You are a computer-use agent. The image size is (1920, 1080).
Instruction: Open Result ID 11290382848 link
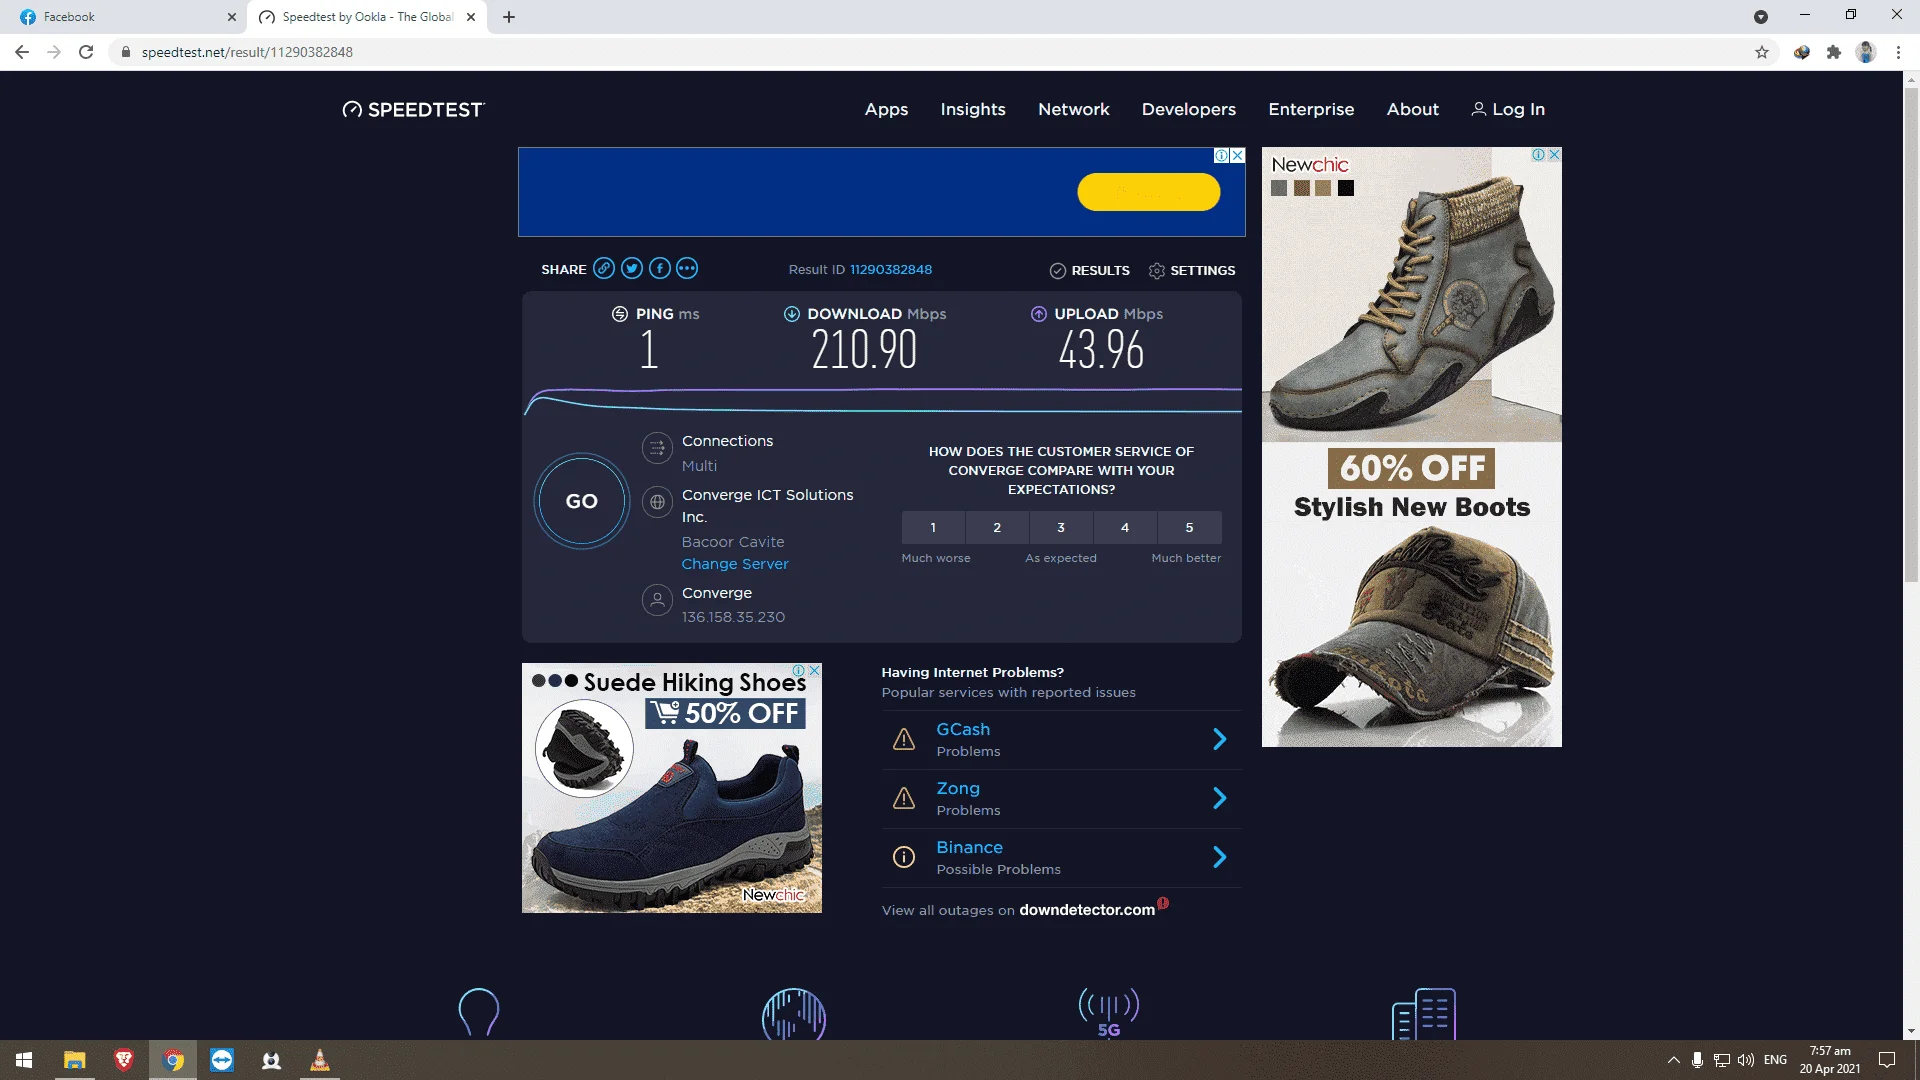891,269
